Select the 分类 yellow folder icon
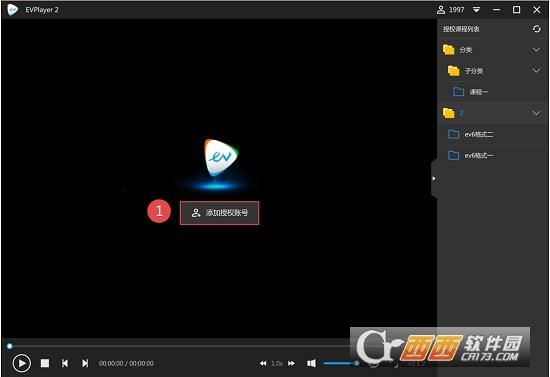This screenshot has height=377, width=550. [x=449, y=50]
